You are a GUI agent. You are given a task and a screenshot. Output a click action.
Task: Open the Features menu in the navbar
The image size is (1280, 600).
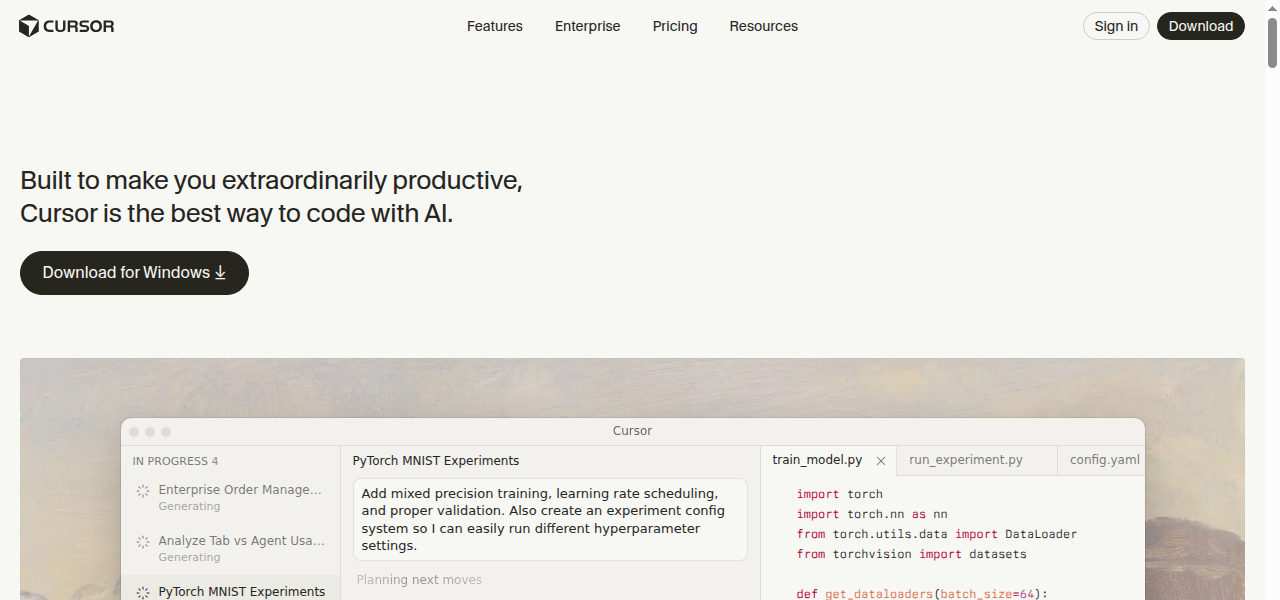(494, 26)
